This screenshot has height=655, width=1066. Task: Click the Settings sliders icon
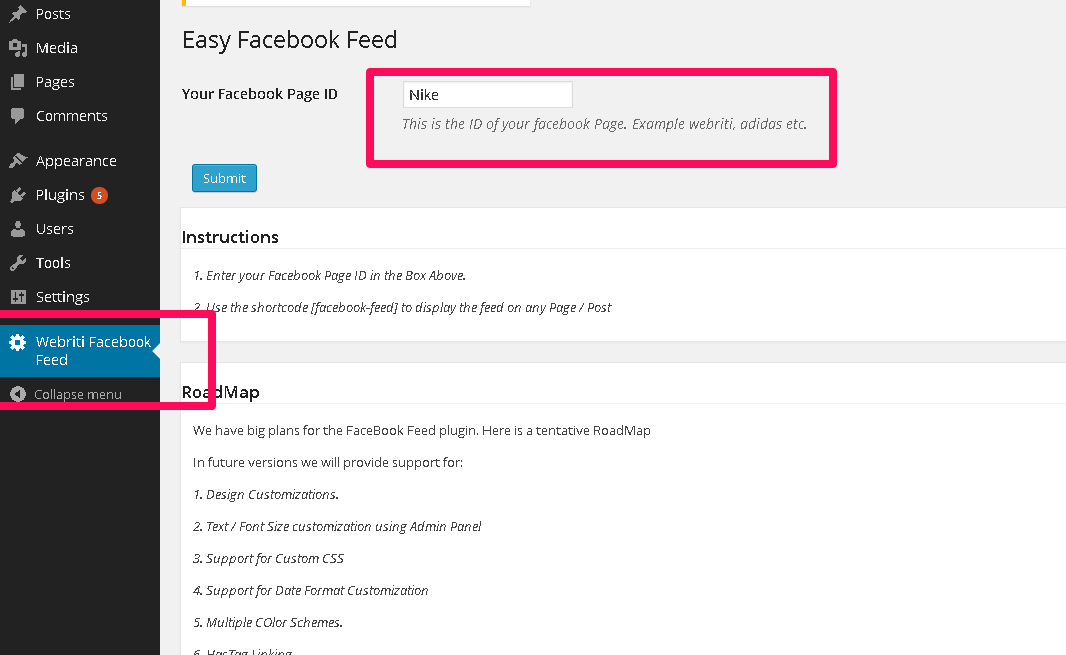click(x=18, y=297)
